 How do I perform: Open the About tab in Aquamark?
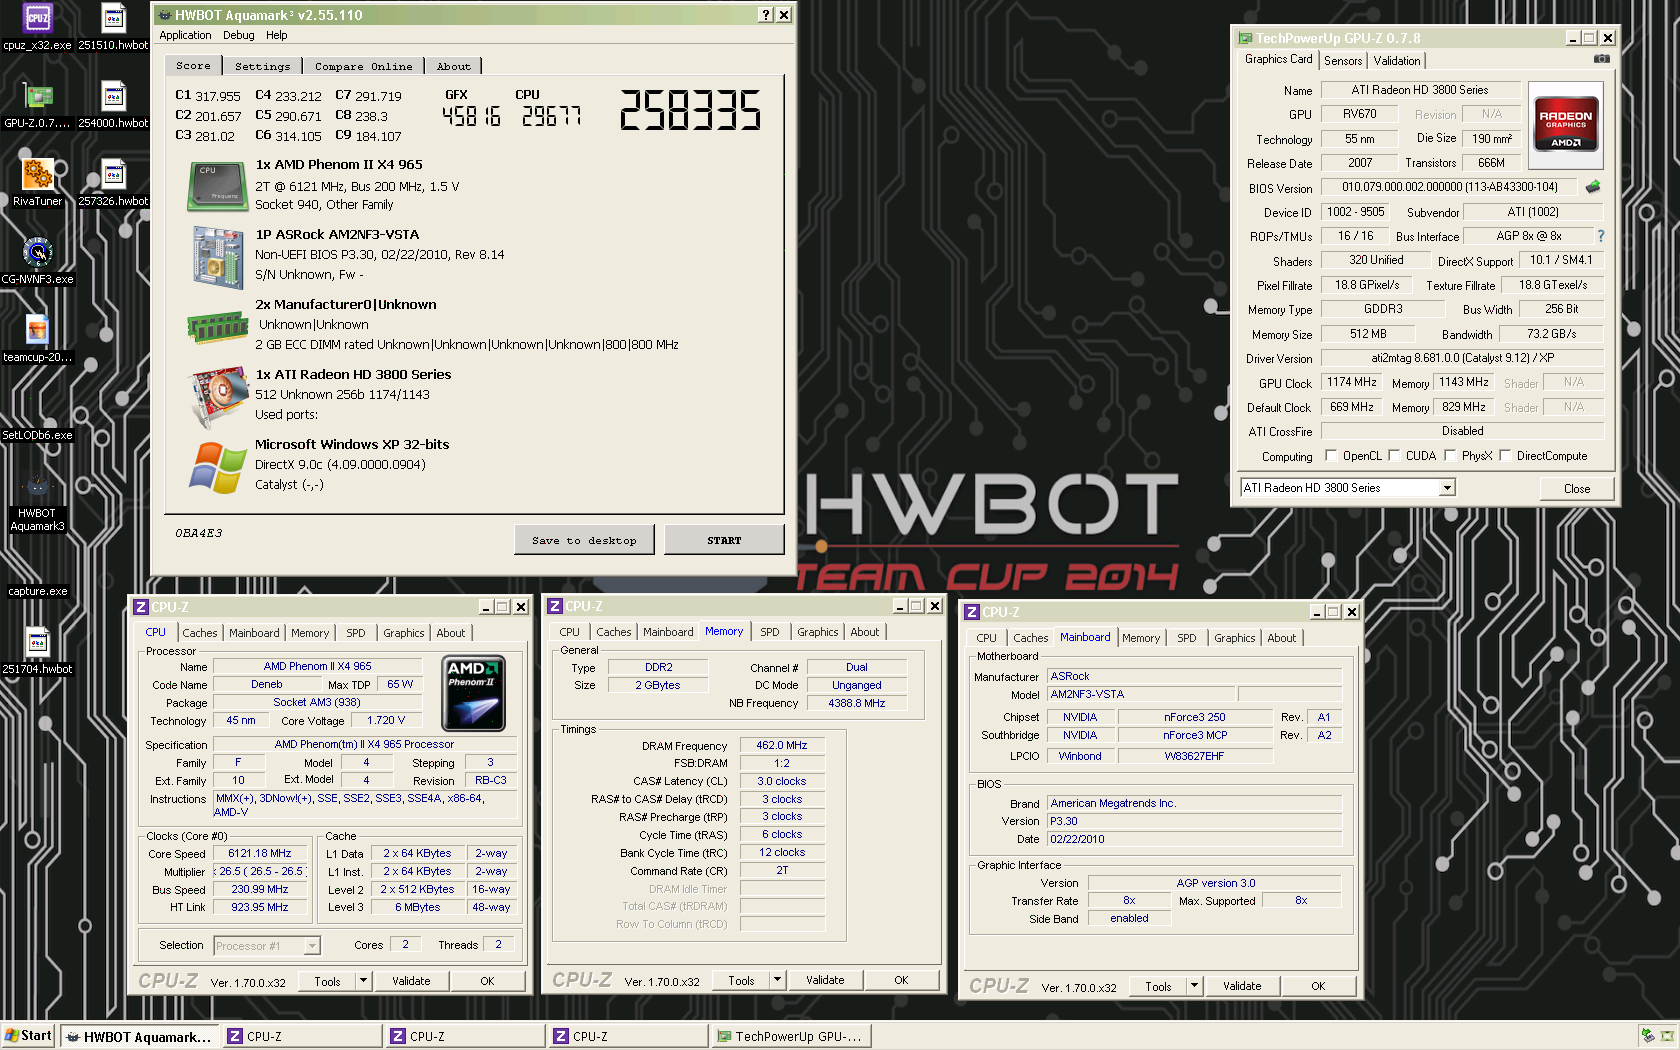(453, 66)
